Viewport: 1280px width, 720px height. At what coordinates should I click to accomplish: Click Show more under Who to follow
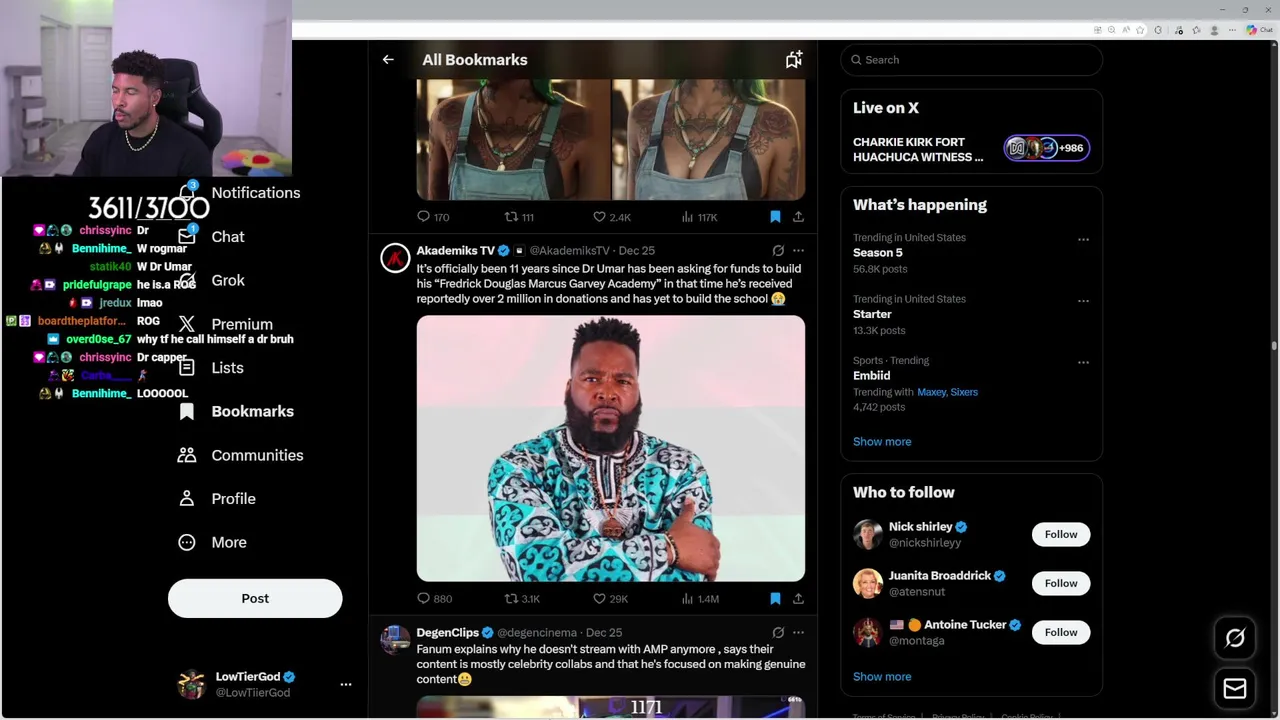click(x=882, y=677)
